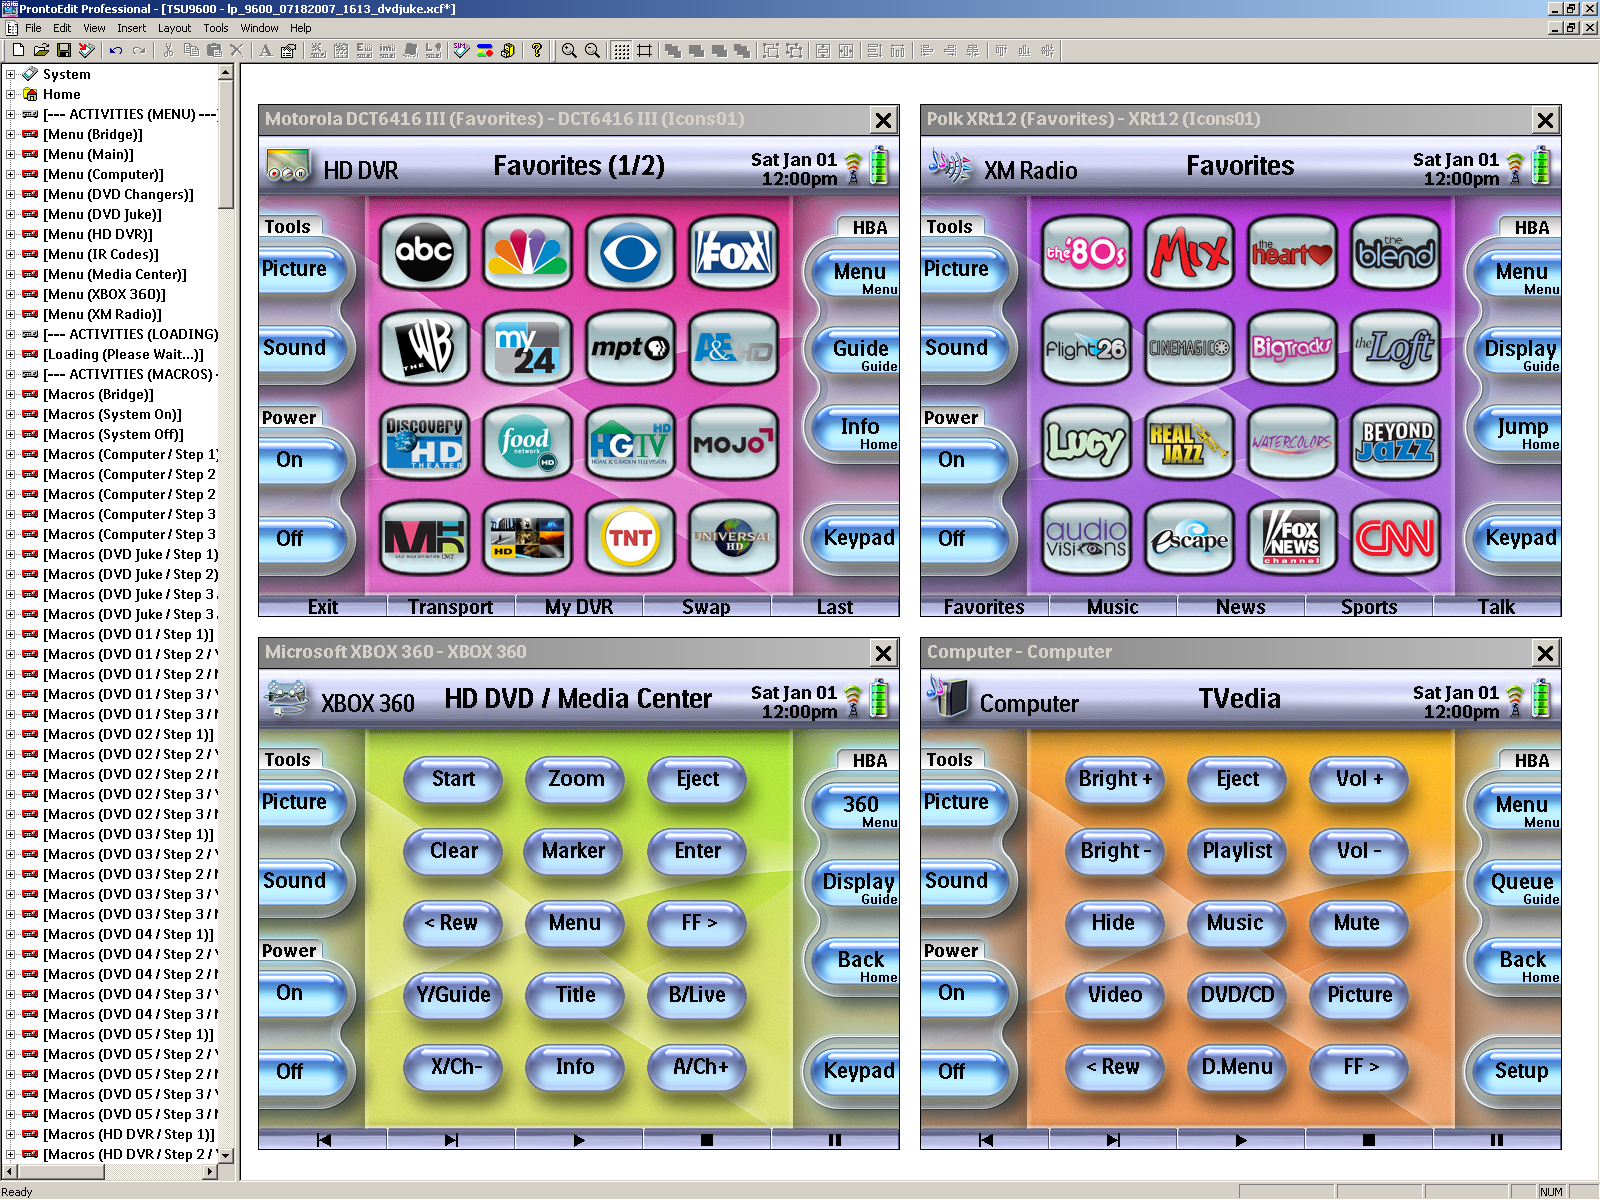Select the abc channel icon
The width and height of the screenshot is (1600, 1200).
(x=424, y=251)
